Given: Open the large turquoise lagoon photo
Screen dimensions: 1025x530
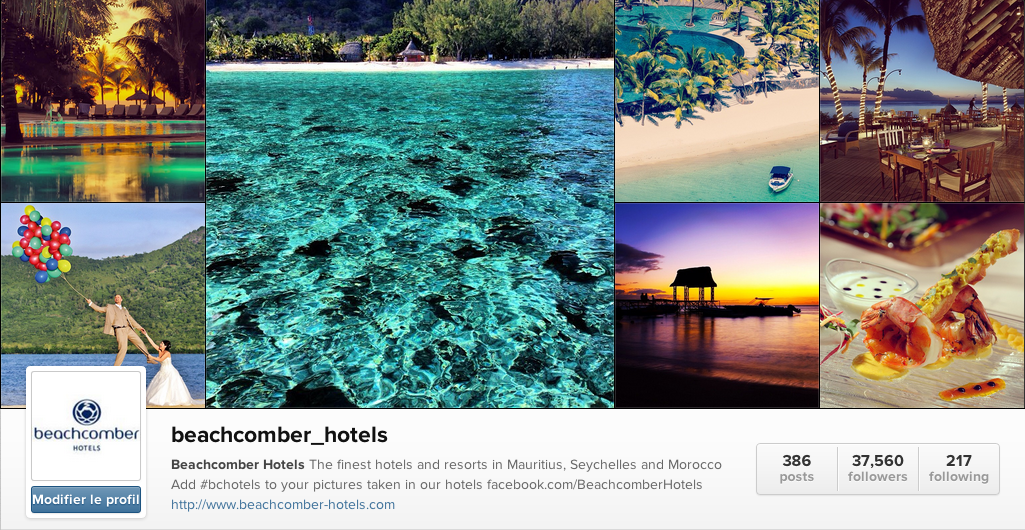Looking at the screenshot, I should (x=410, y=203).
